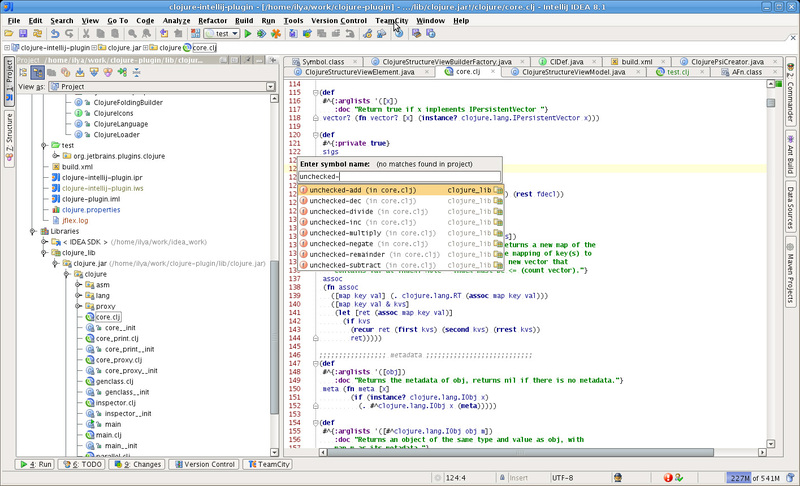
Task: Select unchecked-remainder in the symbol list
Action: click(401, 254)
